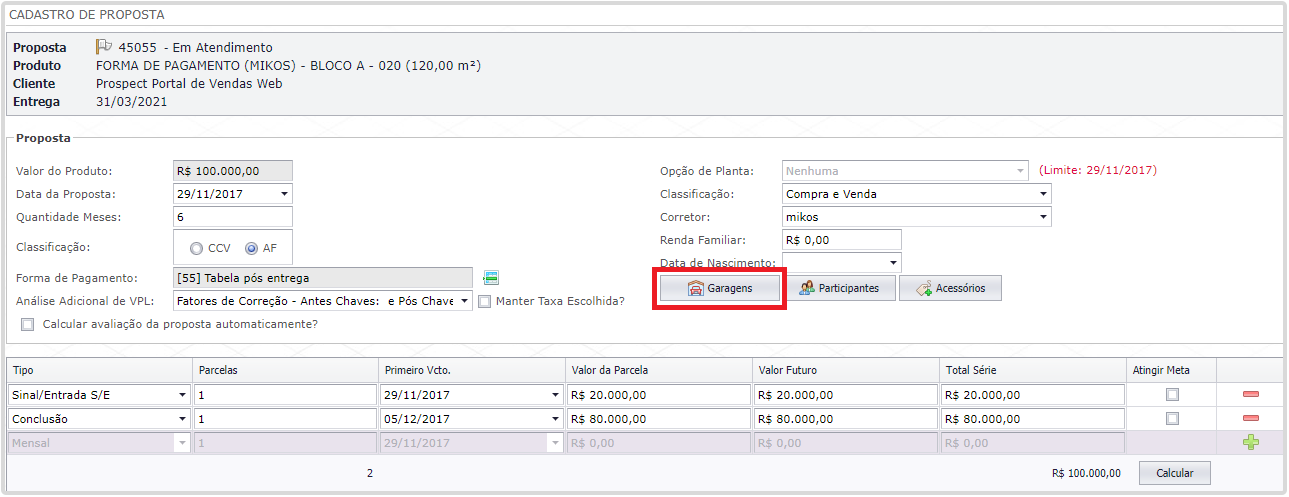This screenshot has height=497, width=1289.
Task: Remove the Sinal/Entrada S/E installment row
Action: pos(1251,395)
